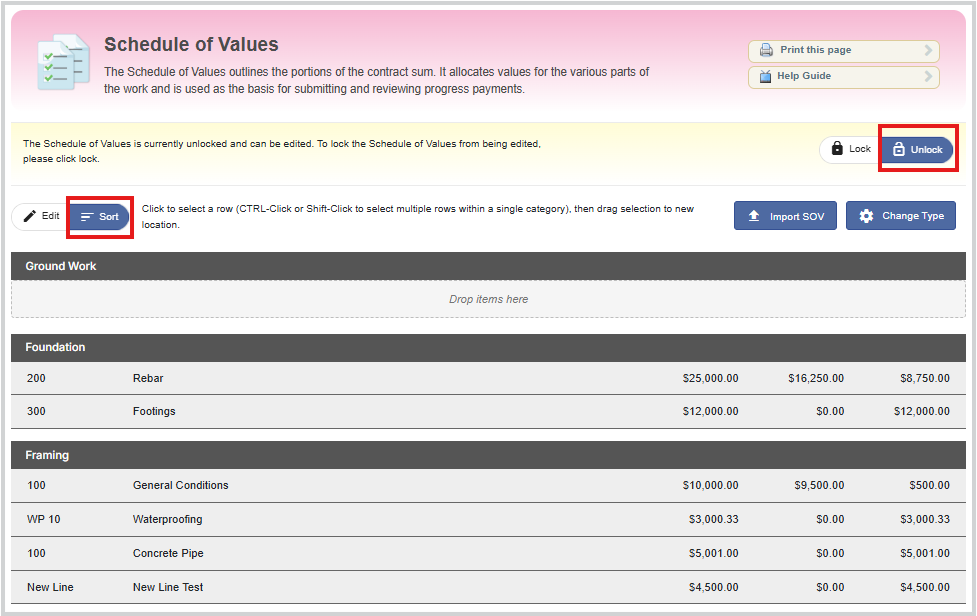Toggle the schedule to Unlock

[x=917, y=149]
